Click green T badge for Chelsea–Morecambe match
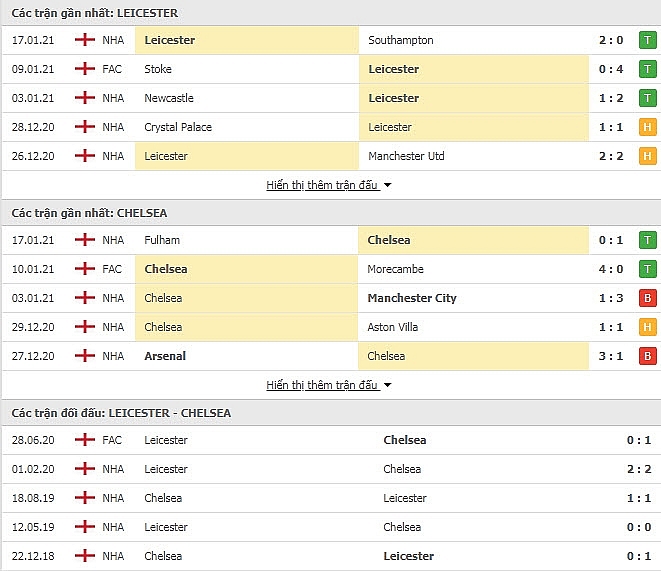This screenshot has height=571, width=661. tap(647, 269)
